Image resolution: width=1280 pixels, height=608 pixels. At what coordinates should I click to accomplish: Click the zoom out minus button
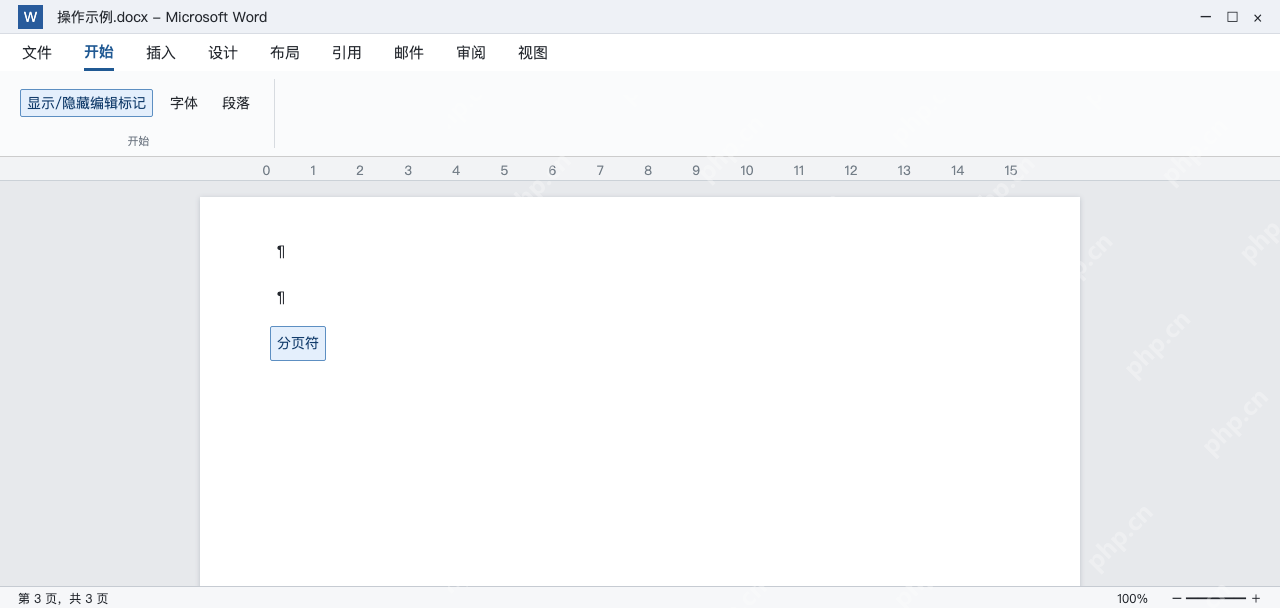click(1177, 598)
